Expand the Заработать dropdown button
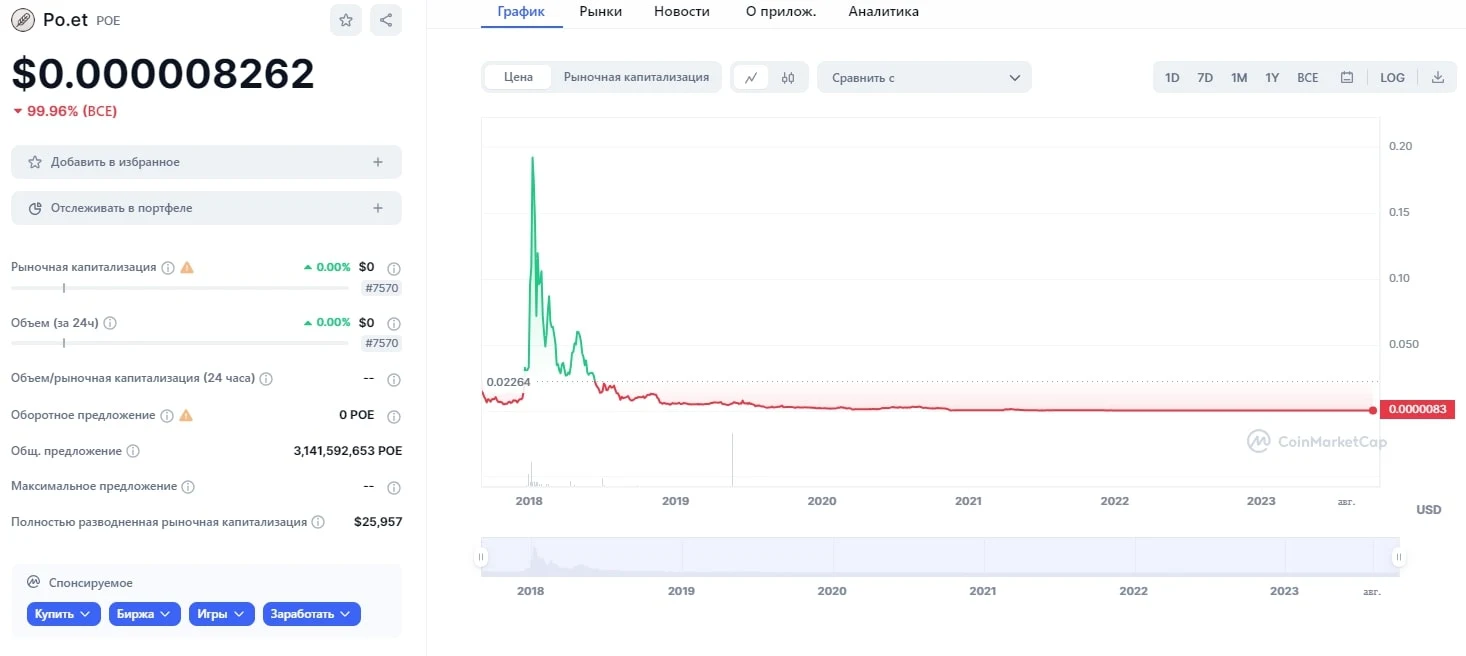The image size is (1466, 656). [312, 614]
